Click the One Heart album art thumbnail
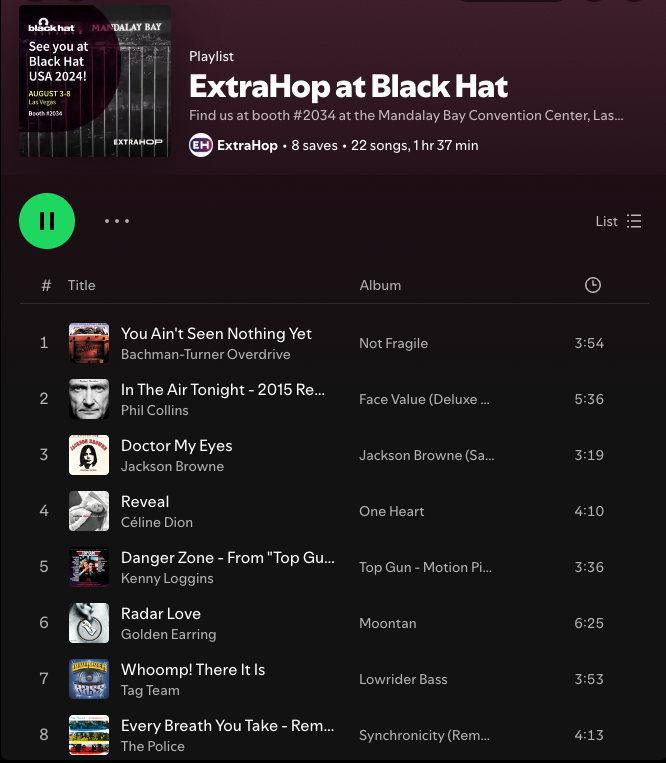The height and width of the screenshot is (763, 666). pyautogui.click(x=89, y=511)
